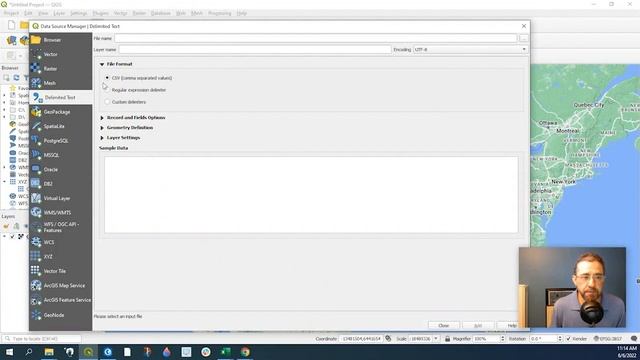Viewport: 640px width, 360px height.
Task: Open the Vector Tile source tab
Action: tap(60, 271)
